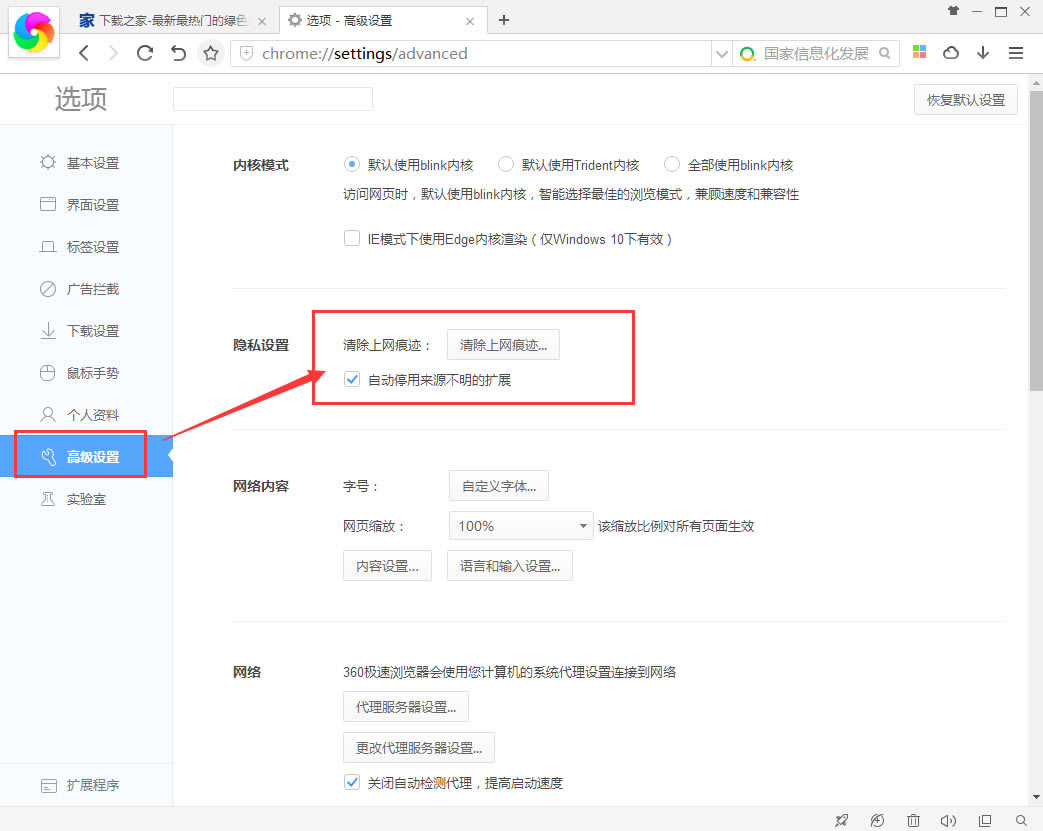Click the back navigation arrow
This screenshot has height=831, width=1043.
click(84, 54)
